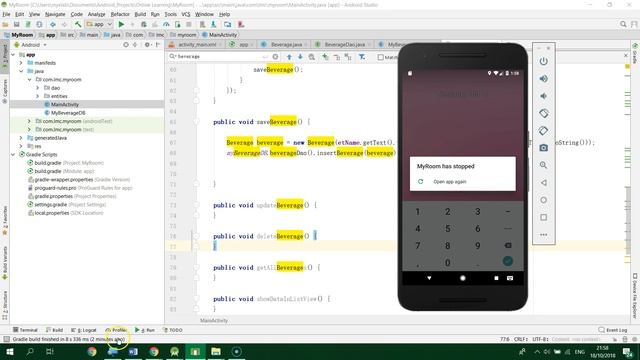Click the scroll-from-source target icon in Project panel
This screenshot has width=640, height=360.
tap(126, 44)
